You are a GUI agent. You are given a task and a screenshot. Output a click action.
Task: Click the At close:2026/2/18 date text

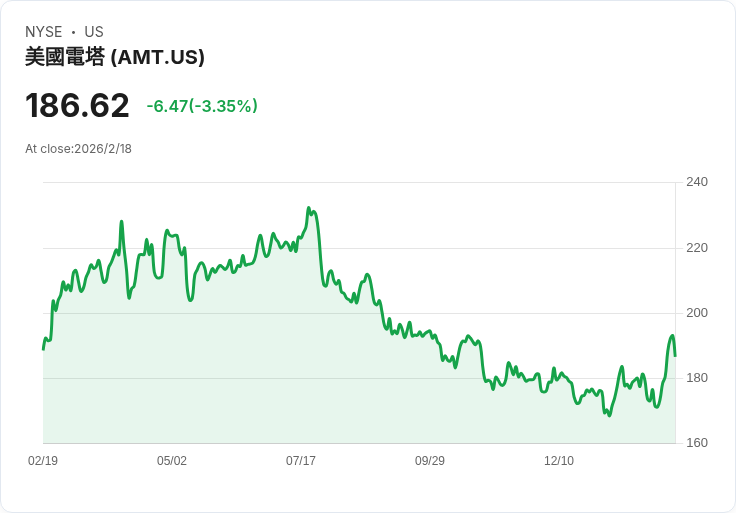[x=78, y=149]
